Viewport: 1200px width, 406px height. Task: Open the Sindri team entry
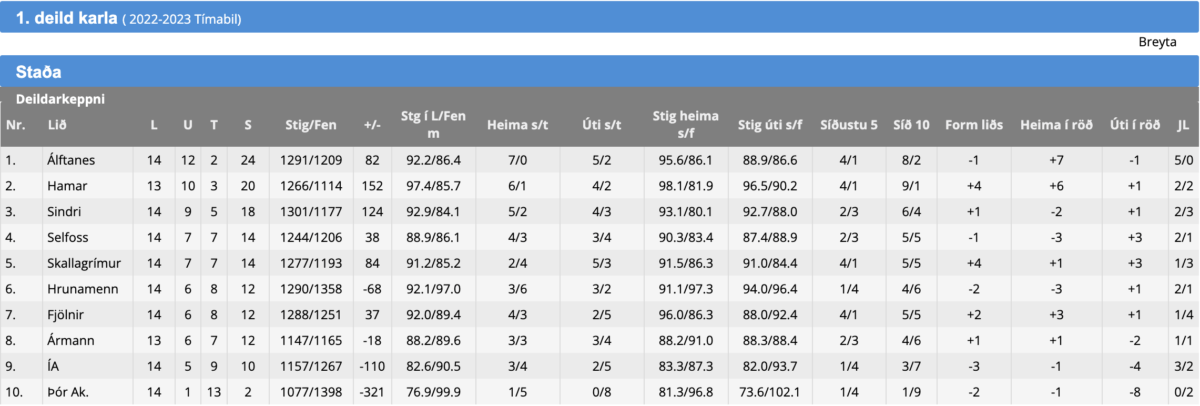pos(63,212)
